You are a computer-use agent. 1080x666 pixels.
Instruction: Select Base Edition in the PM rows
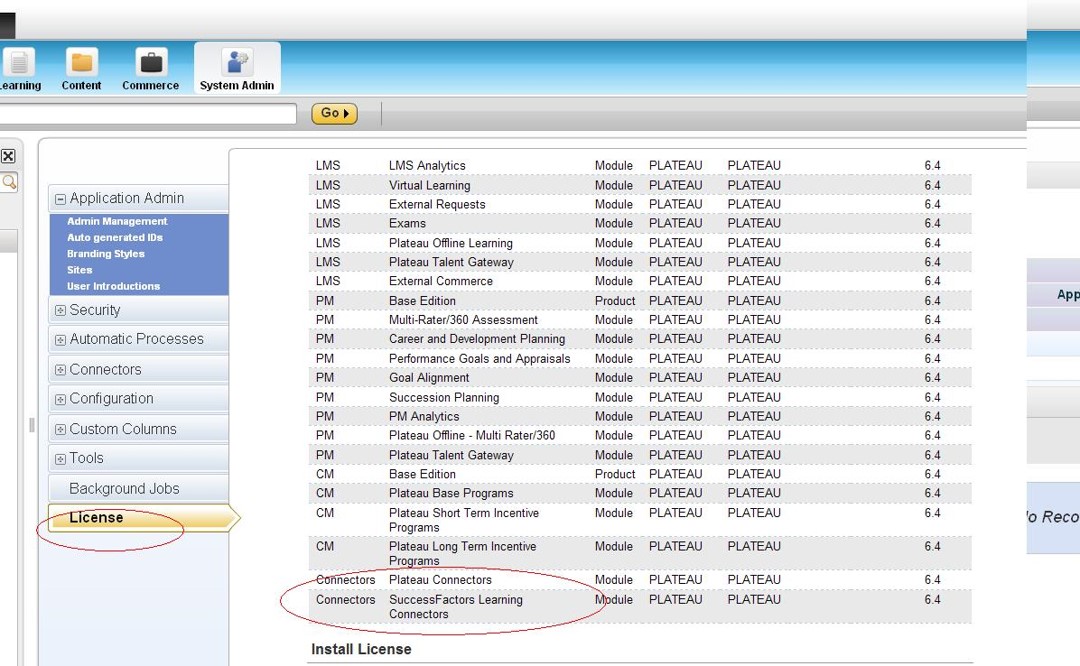tap(422, 301)
